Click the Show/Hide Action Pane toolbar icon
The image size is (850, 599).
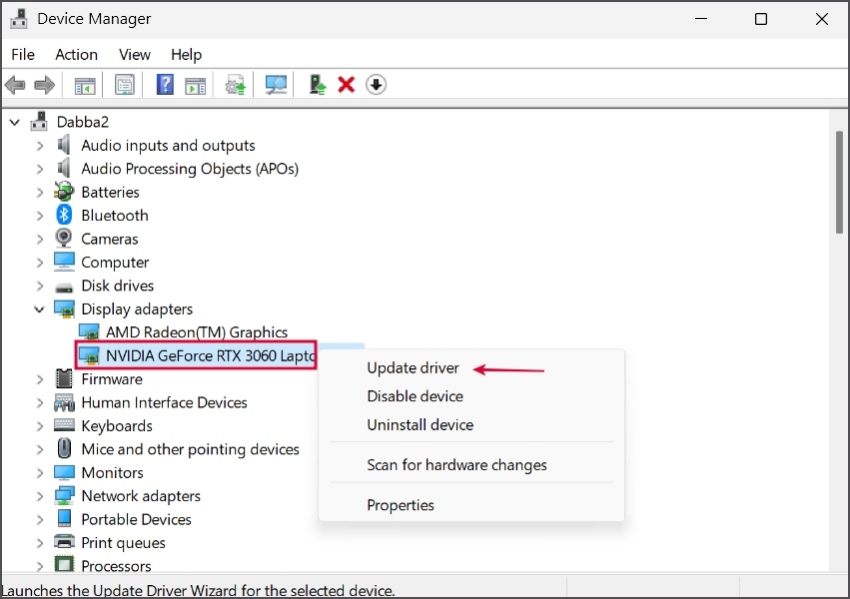coord(195,86)
